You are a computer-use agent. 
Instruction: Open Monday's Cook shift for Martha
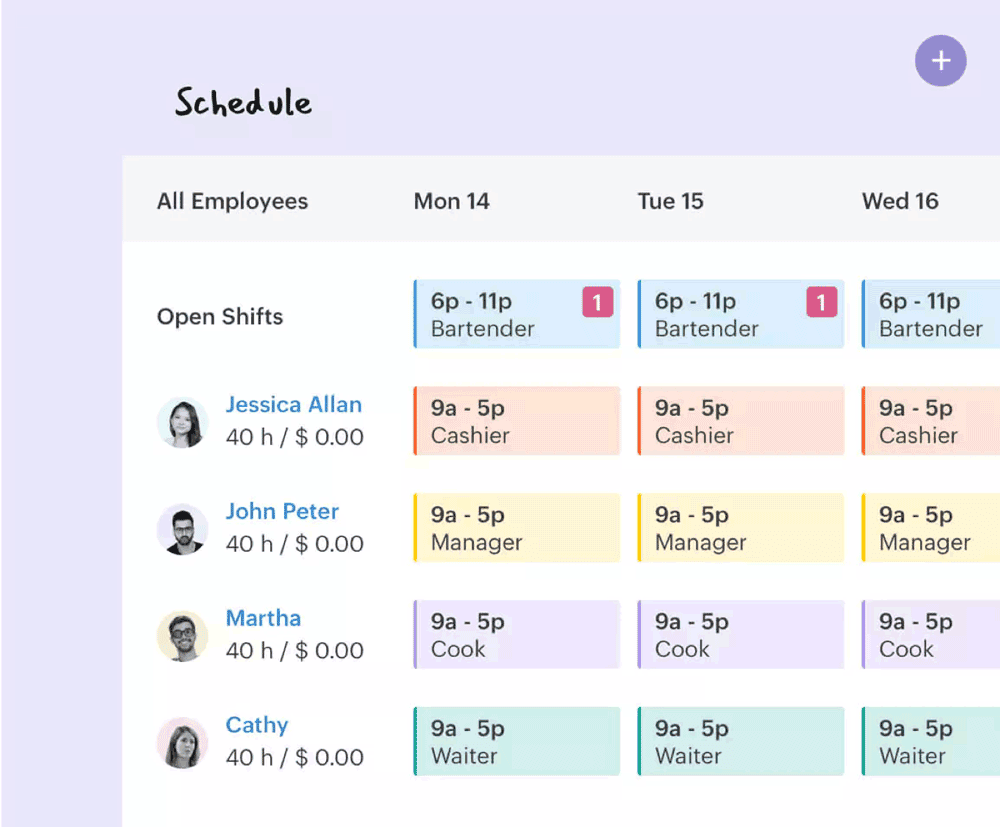[517, 635]
